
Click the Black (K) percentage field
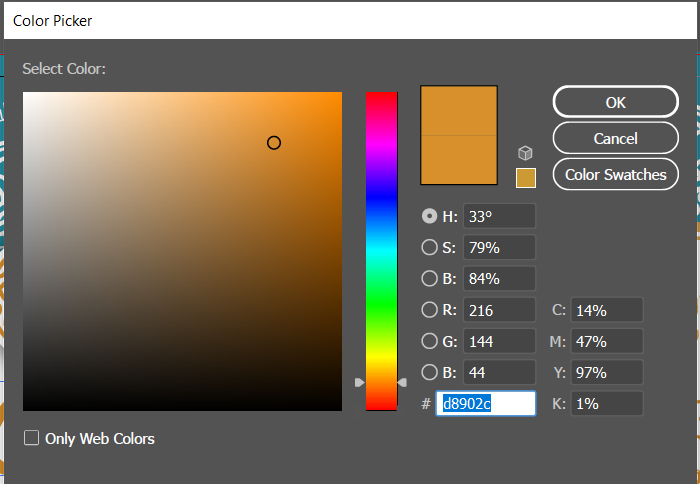(606, 403)
